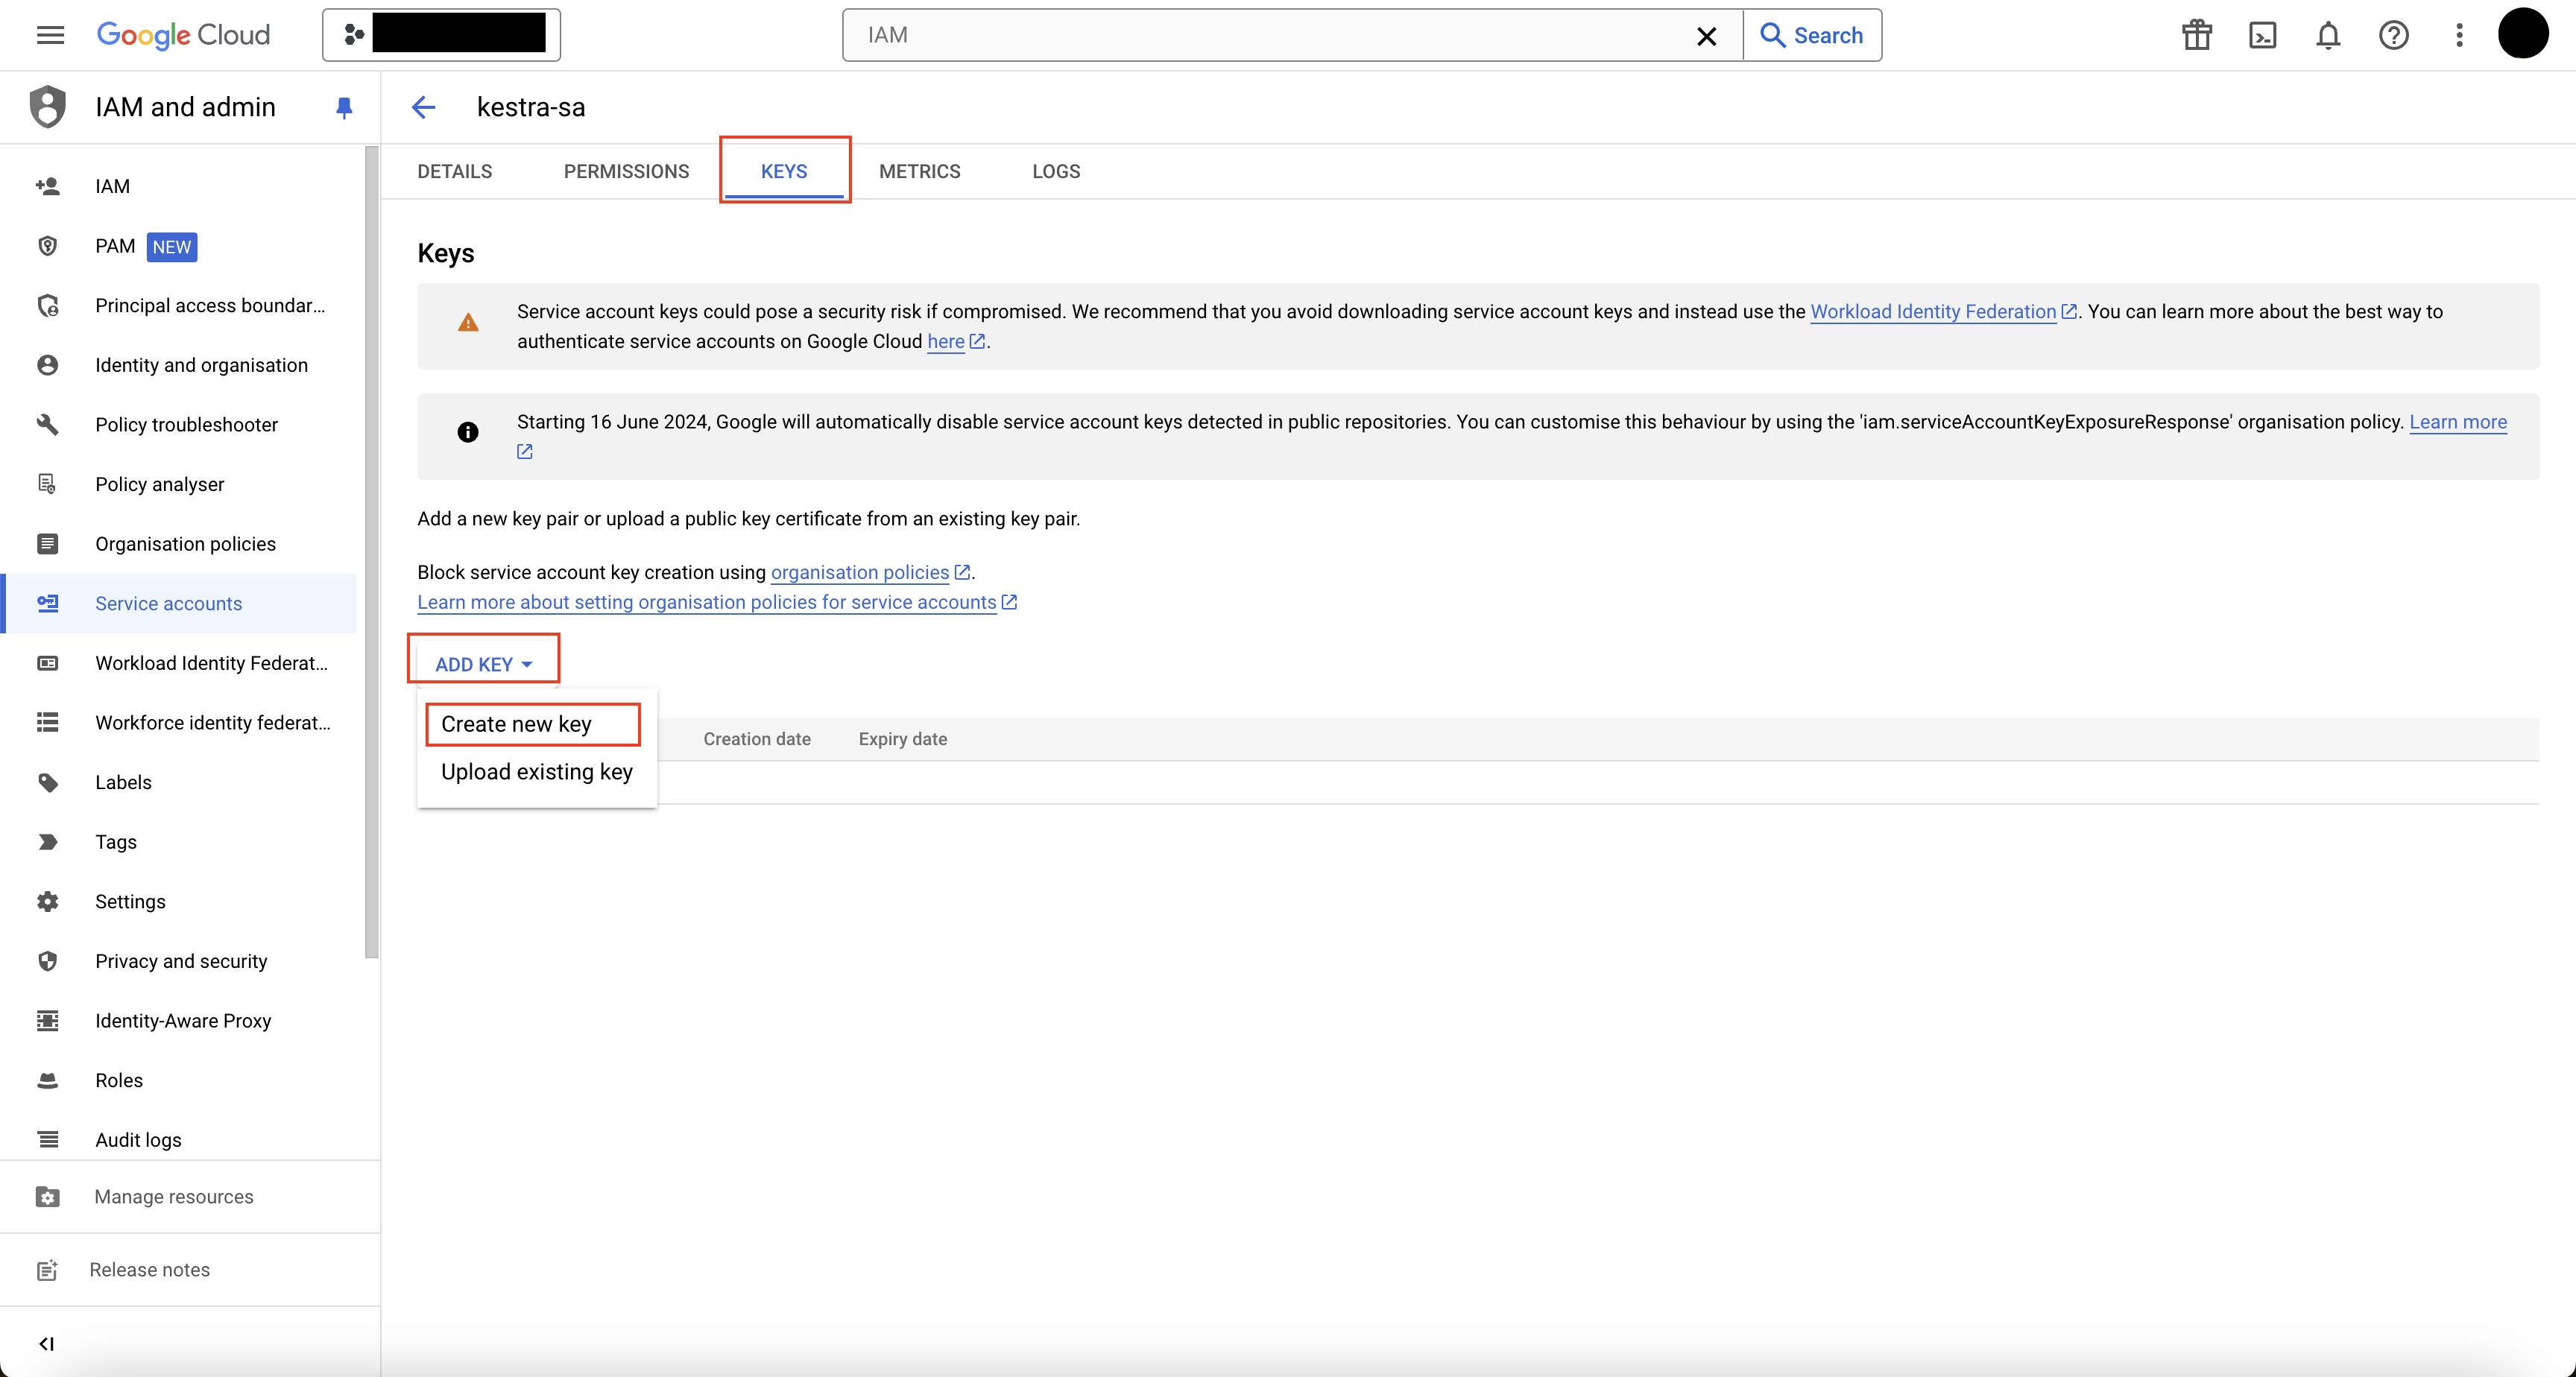Clear the IAM search text with X
This screenshot has height=1377, width=2576.
click(1706, 36)
